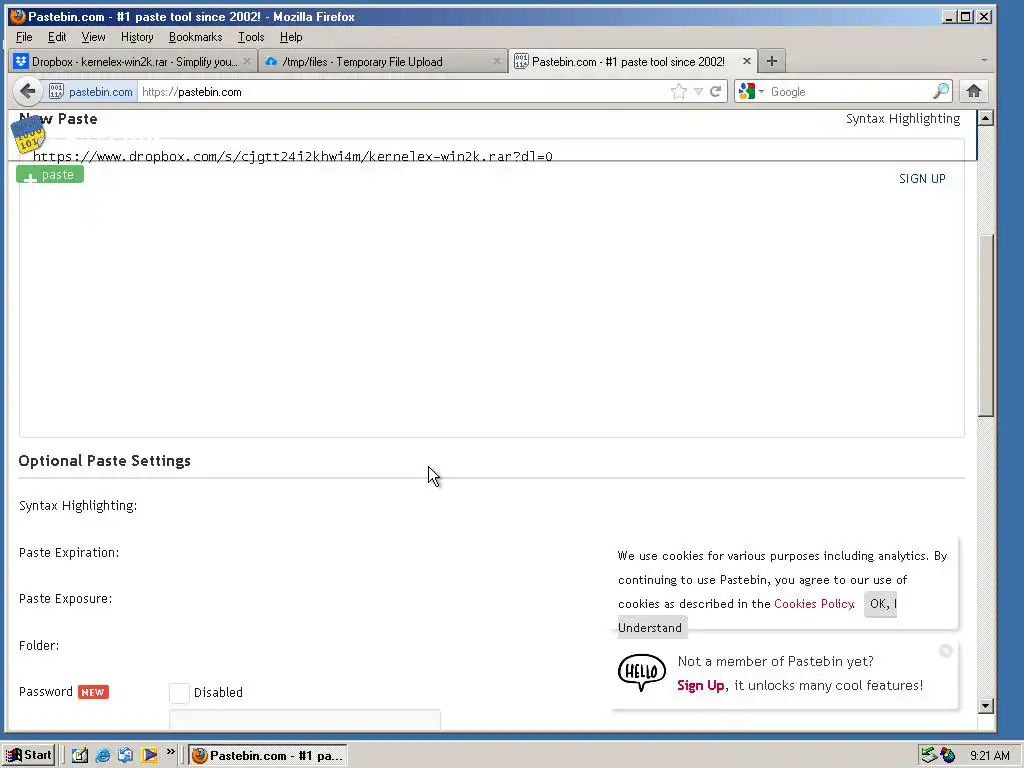Click the vertical scrollbar thumb
Screen dimensions: 1024x768
tap(985, 325)
